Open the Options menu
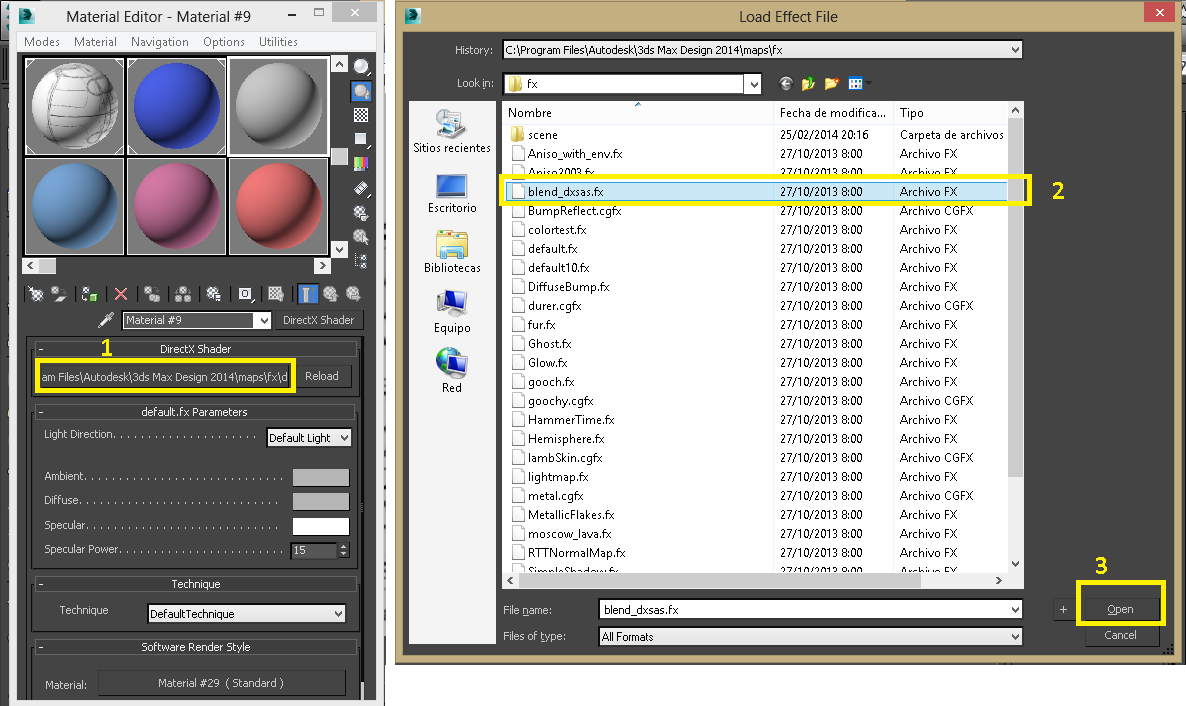 point(224,42)
